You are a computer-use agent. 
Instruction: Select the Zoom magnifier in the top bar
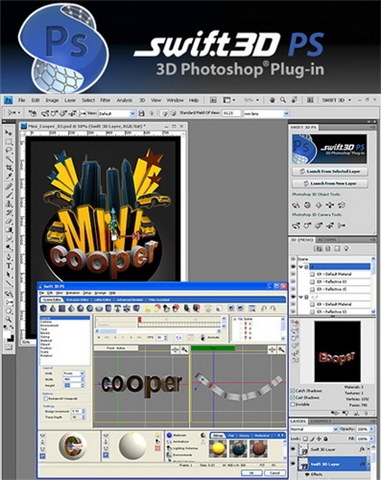283,100
